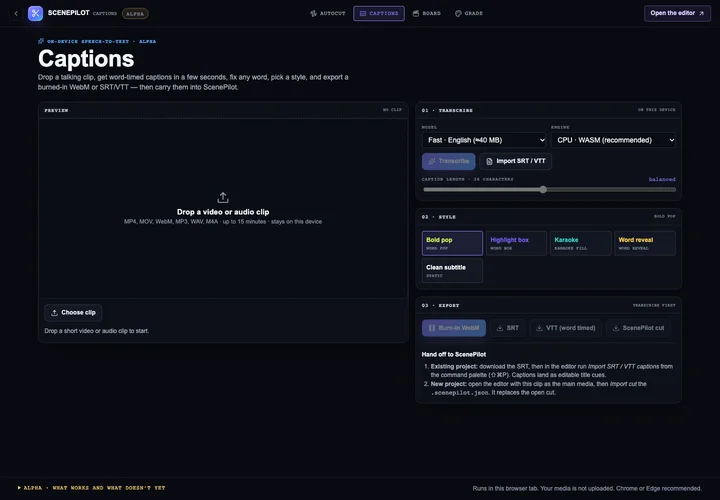Viewport: 720px width, 500px height.
Task: Select the Bold pop caption style
Action: coord(452,243)
